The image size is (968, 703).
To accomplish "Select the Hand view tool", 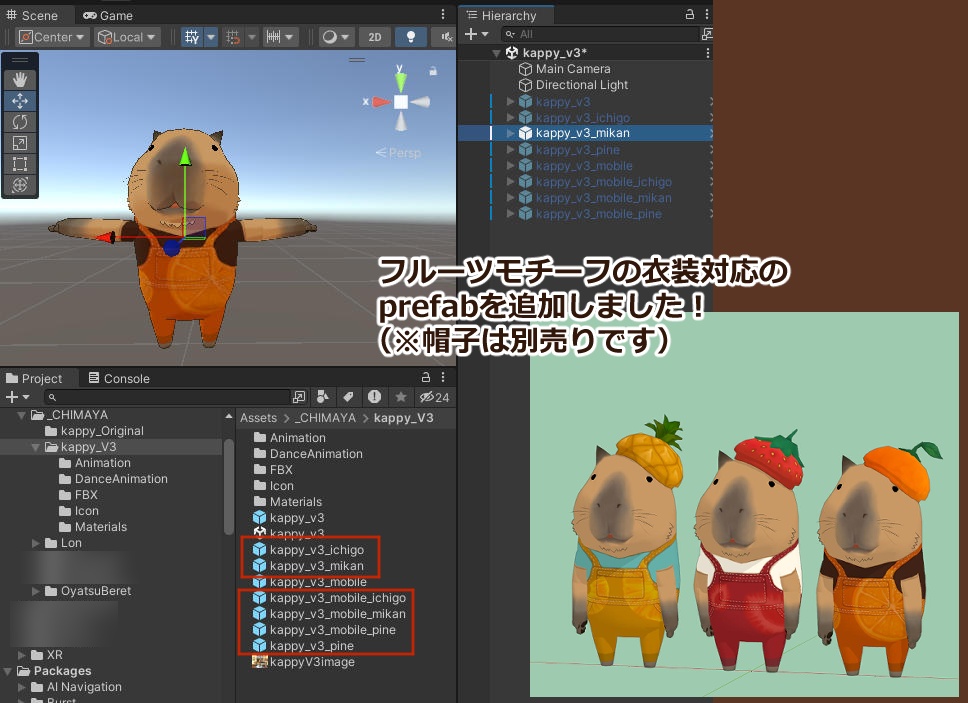I will (20, 80).
